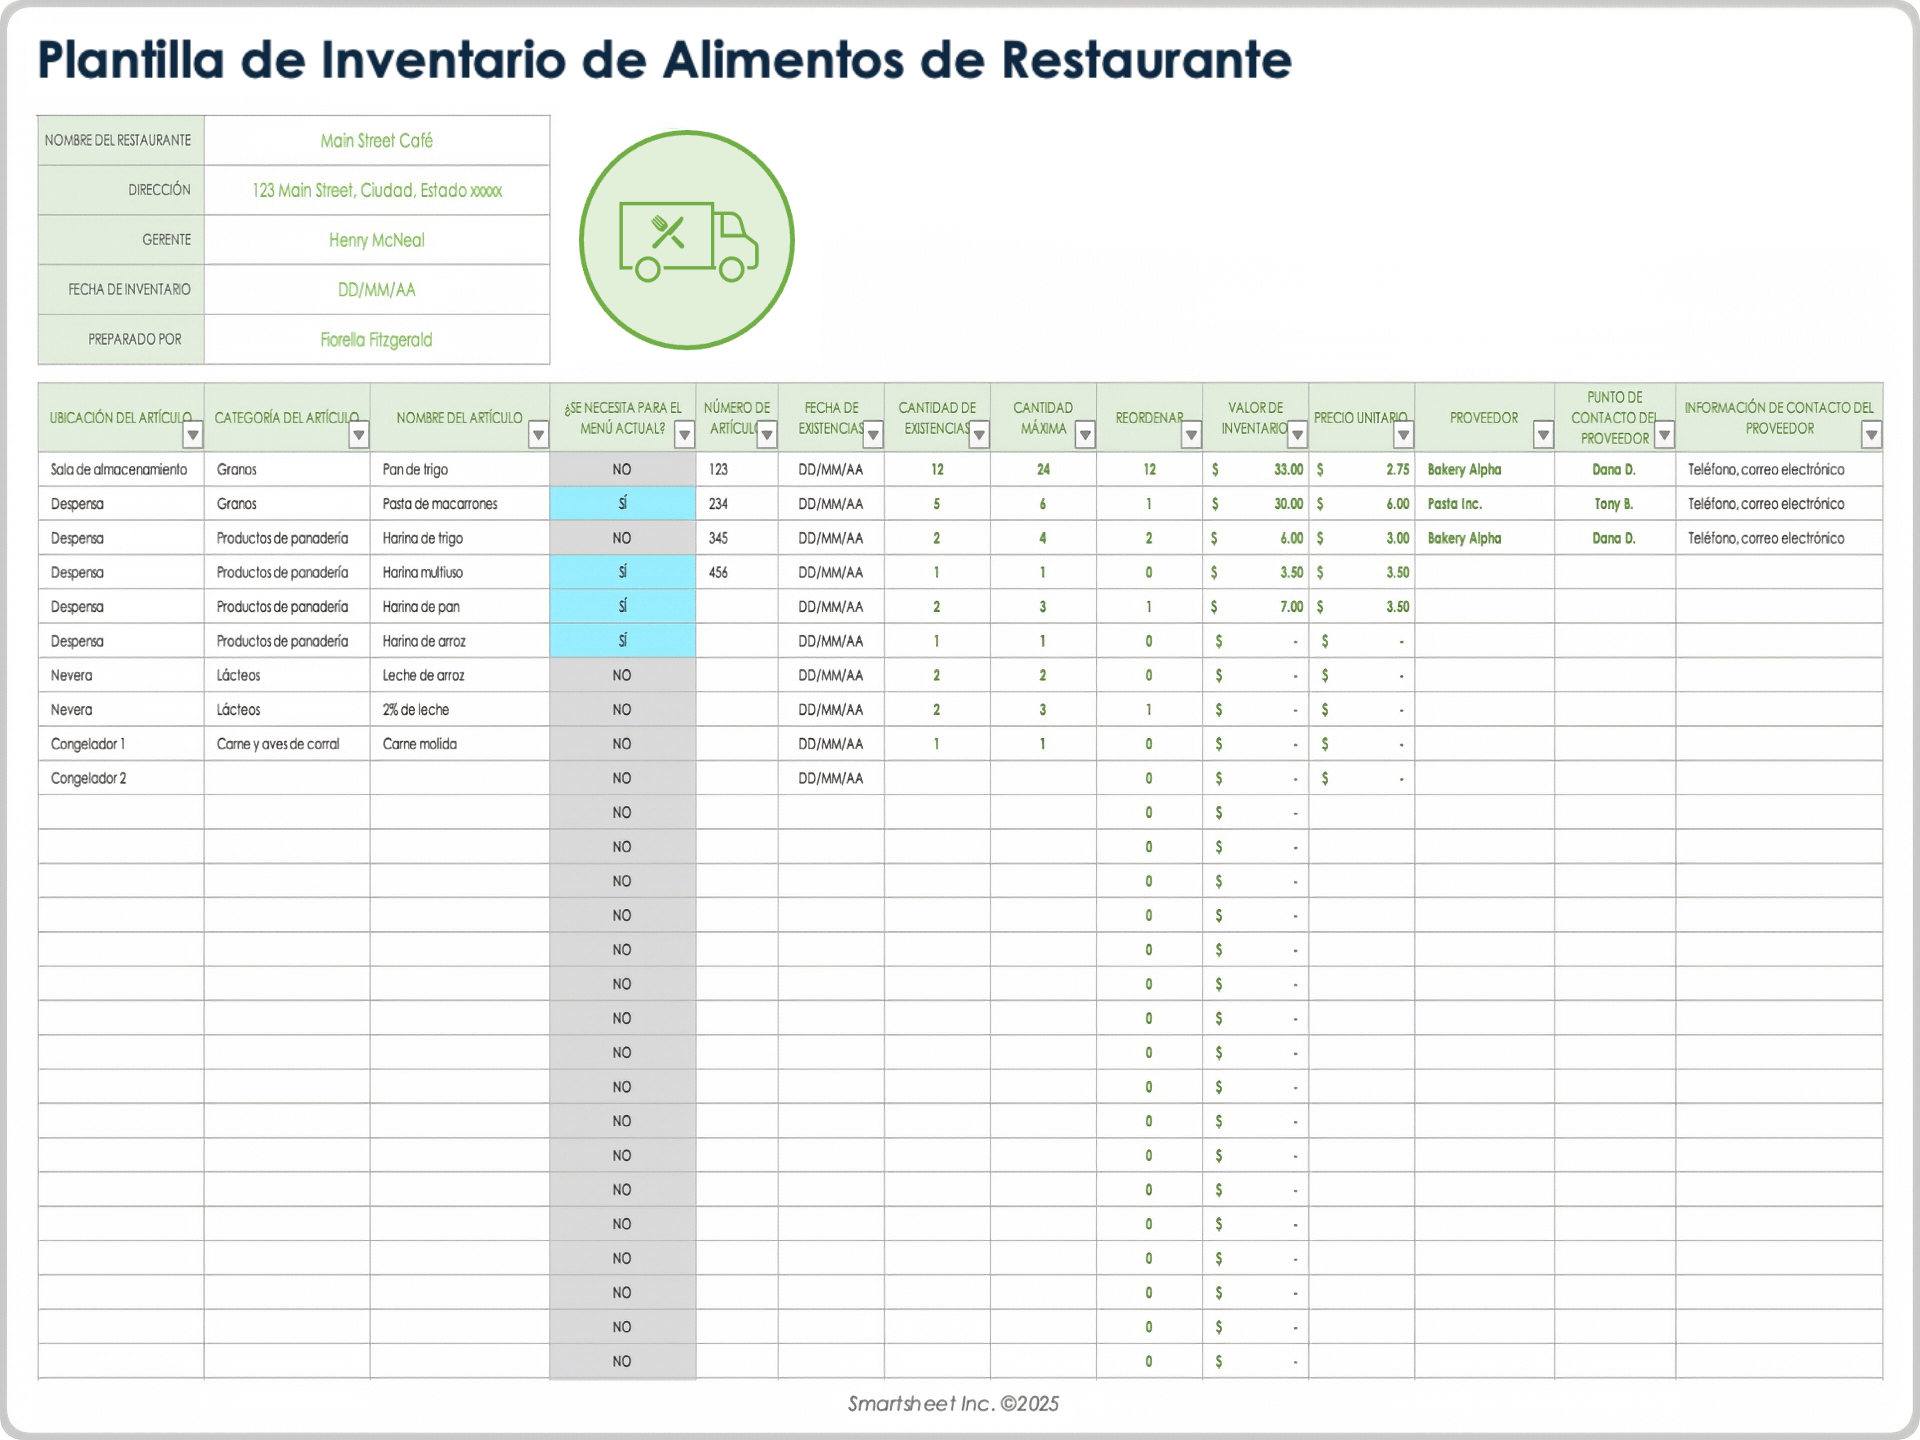Click the SÍ cell for Harina de arroz
Image resolution: width=1920 pixels, height=1440 pixels.
623,641
